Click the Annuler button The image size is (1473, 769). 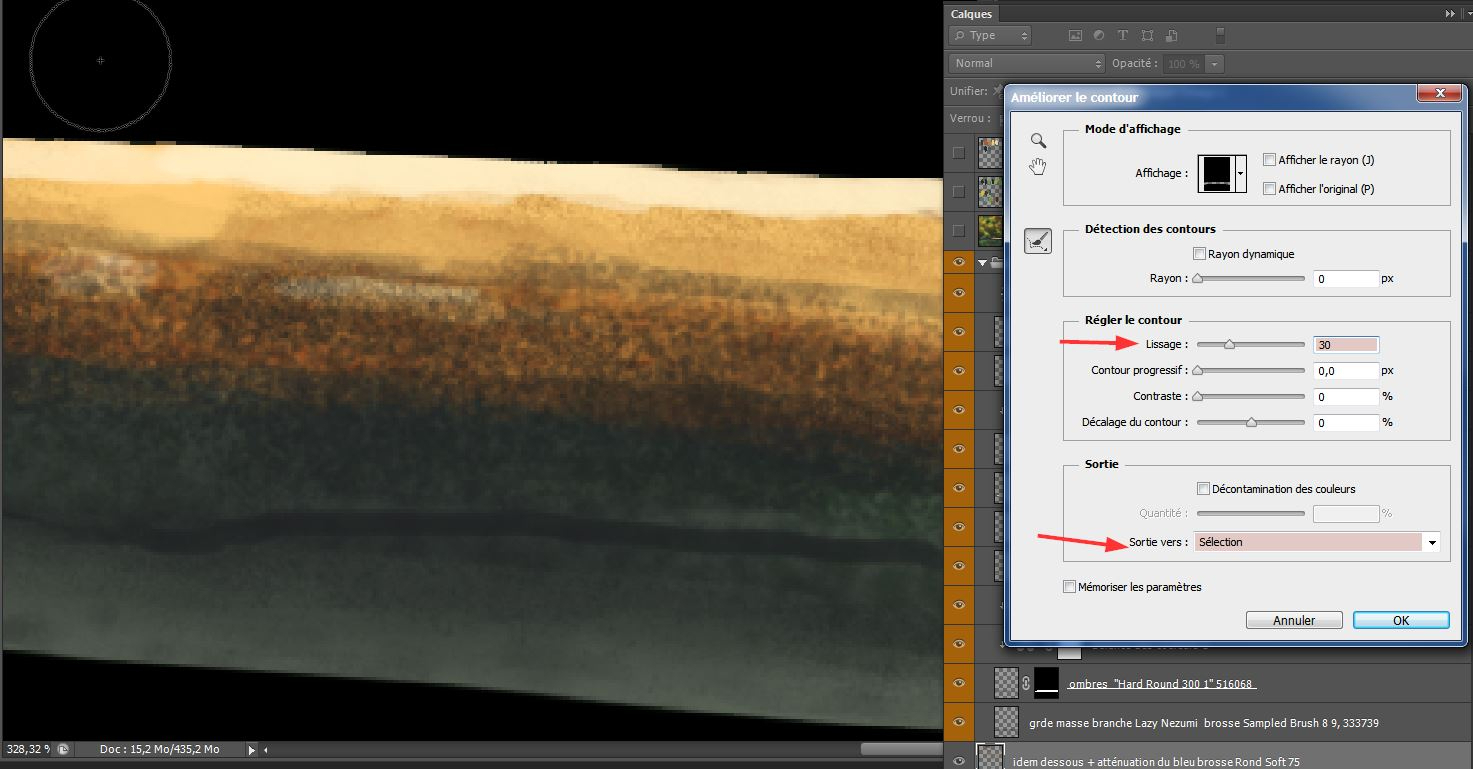pos(1294,620)
